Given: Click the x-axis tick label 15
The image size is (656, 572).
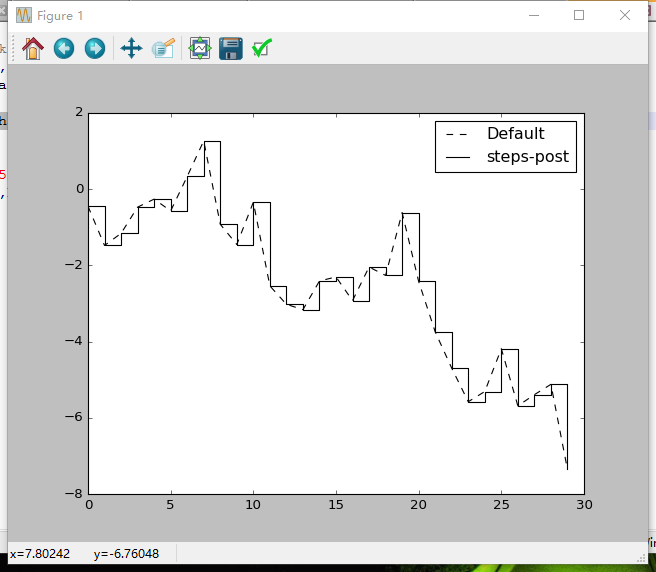Looking at the screenshot, I should tap(336, 505).
